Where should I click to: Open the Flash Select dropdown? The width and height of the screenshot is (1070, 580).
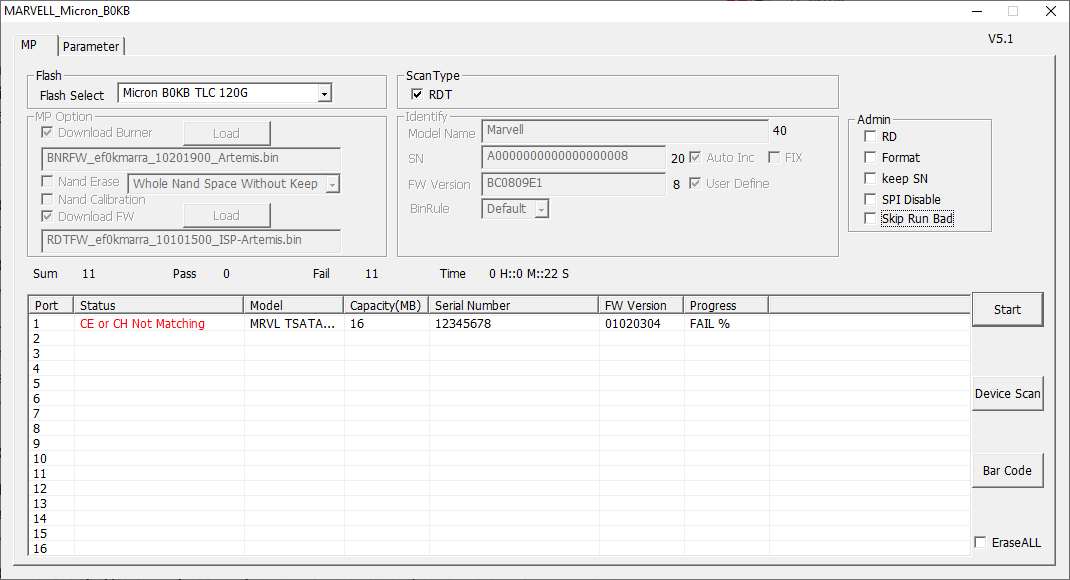click(325, 93)
